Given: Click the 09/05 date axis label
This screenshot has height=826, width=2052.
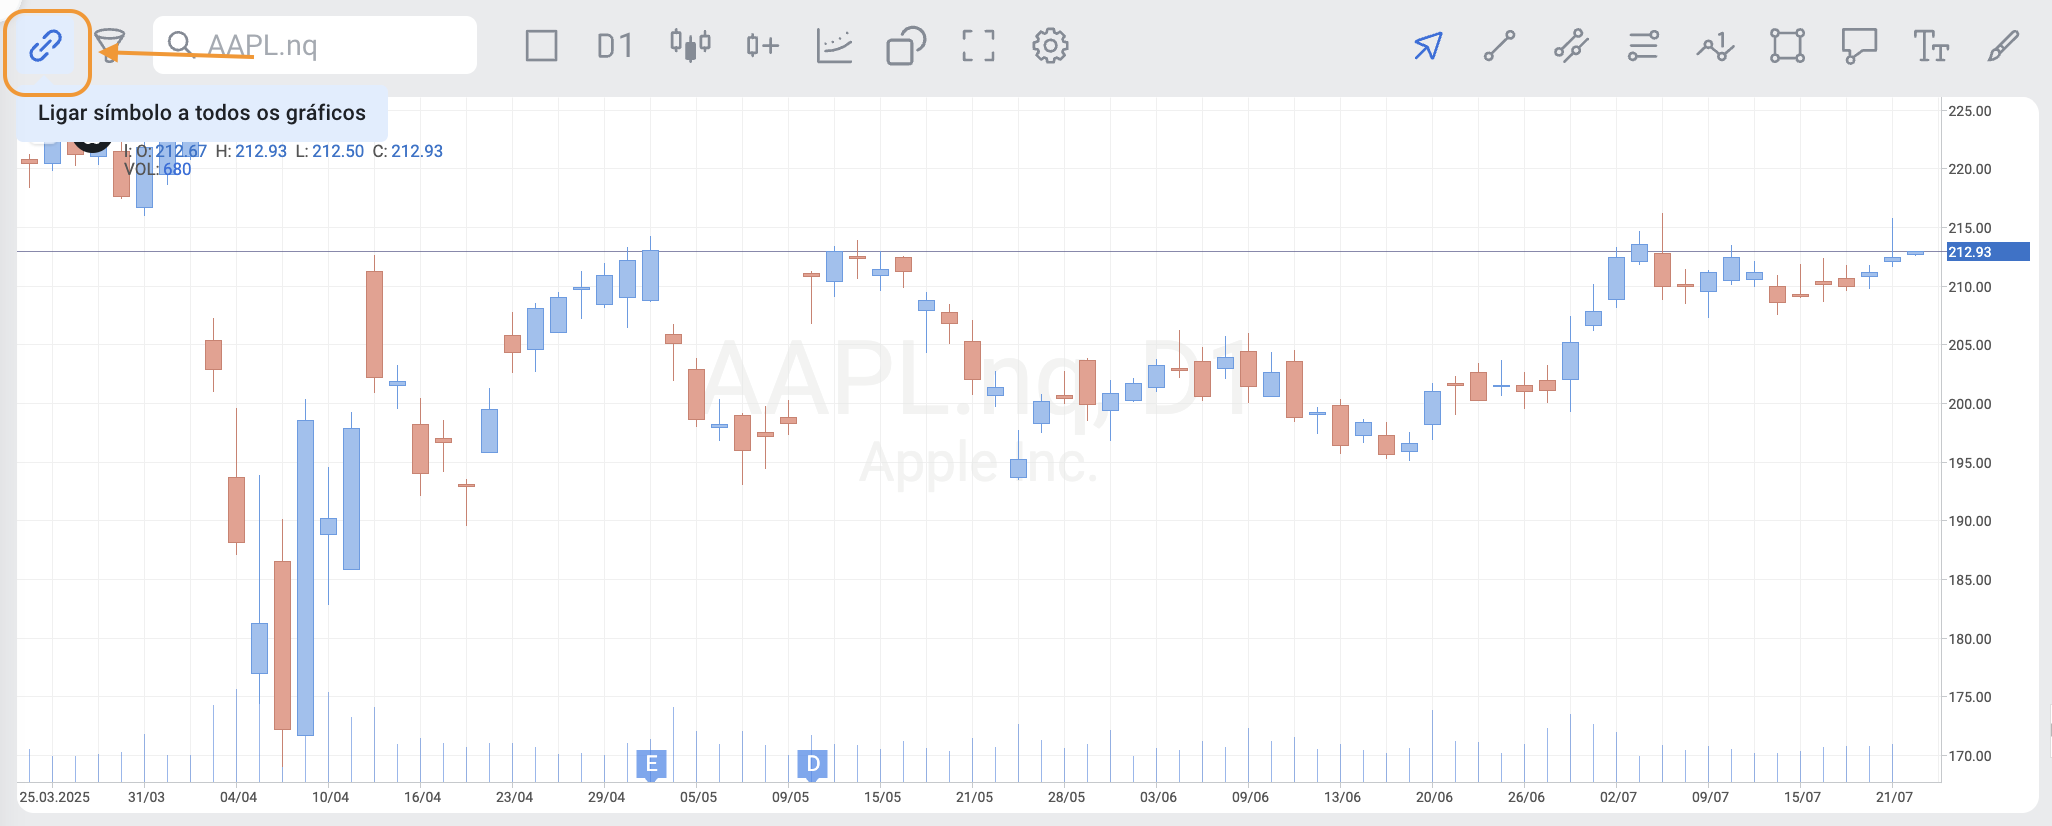Looking at the screenshot, I should pyautogui.click(x=790, y=797).
